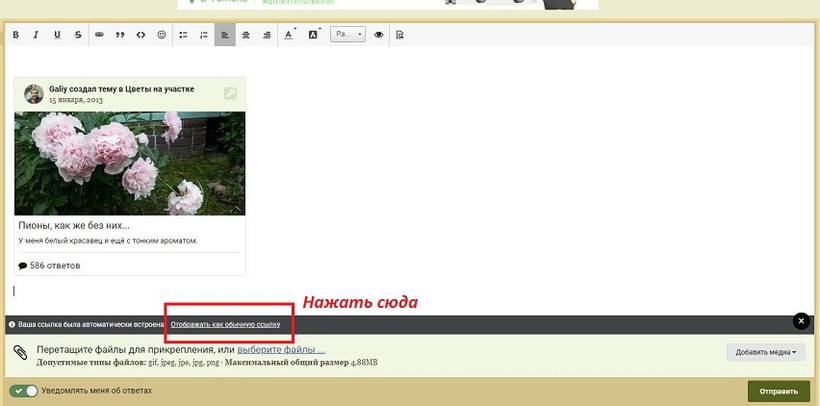Apply italic formatting
Image resolution: width=820 pixels, height=406 pixels.
[36, 35]
